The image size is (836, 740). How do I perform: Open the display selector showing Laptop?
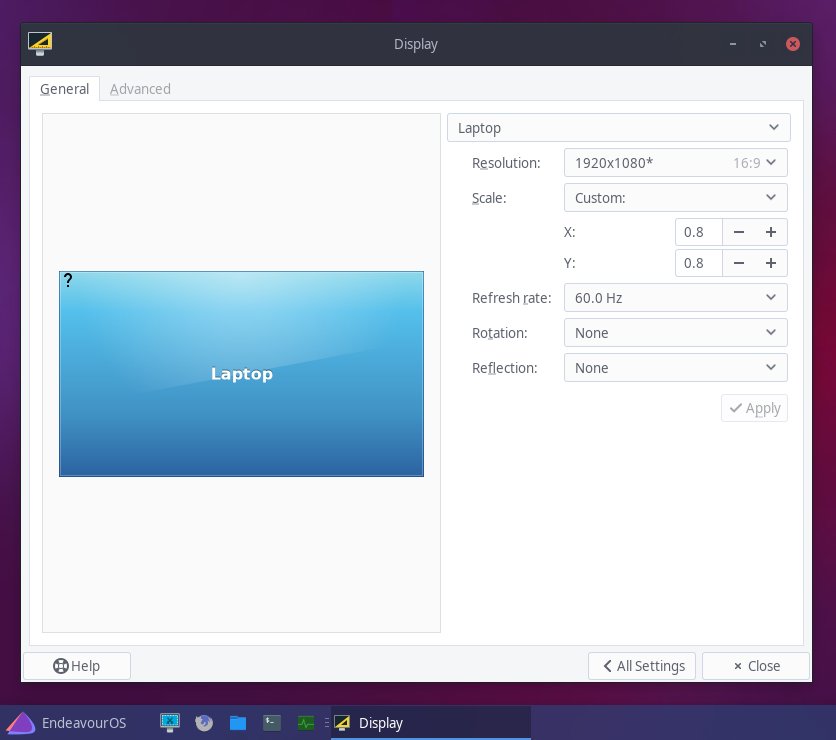[x=618, y=127]
